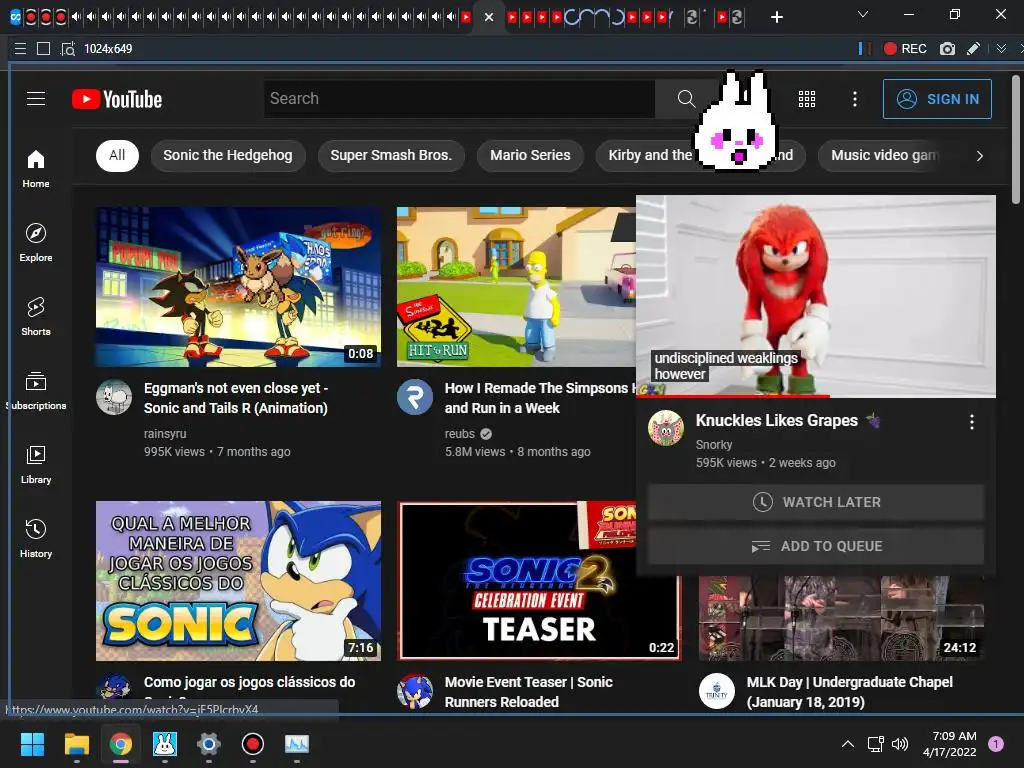
Task: Click the Chrome taskbar icon
Action: point(121,744)
